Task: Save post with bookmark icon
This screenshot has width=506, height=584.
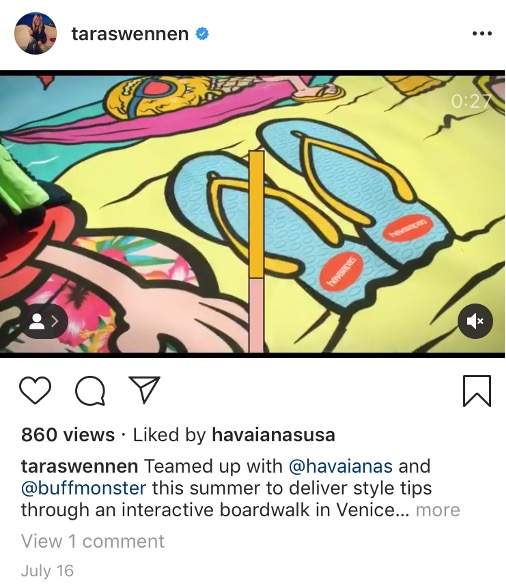Action: click(x=477, y=391)
